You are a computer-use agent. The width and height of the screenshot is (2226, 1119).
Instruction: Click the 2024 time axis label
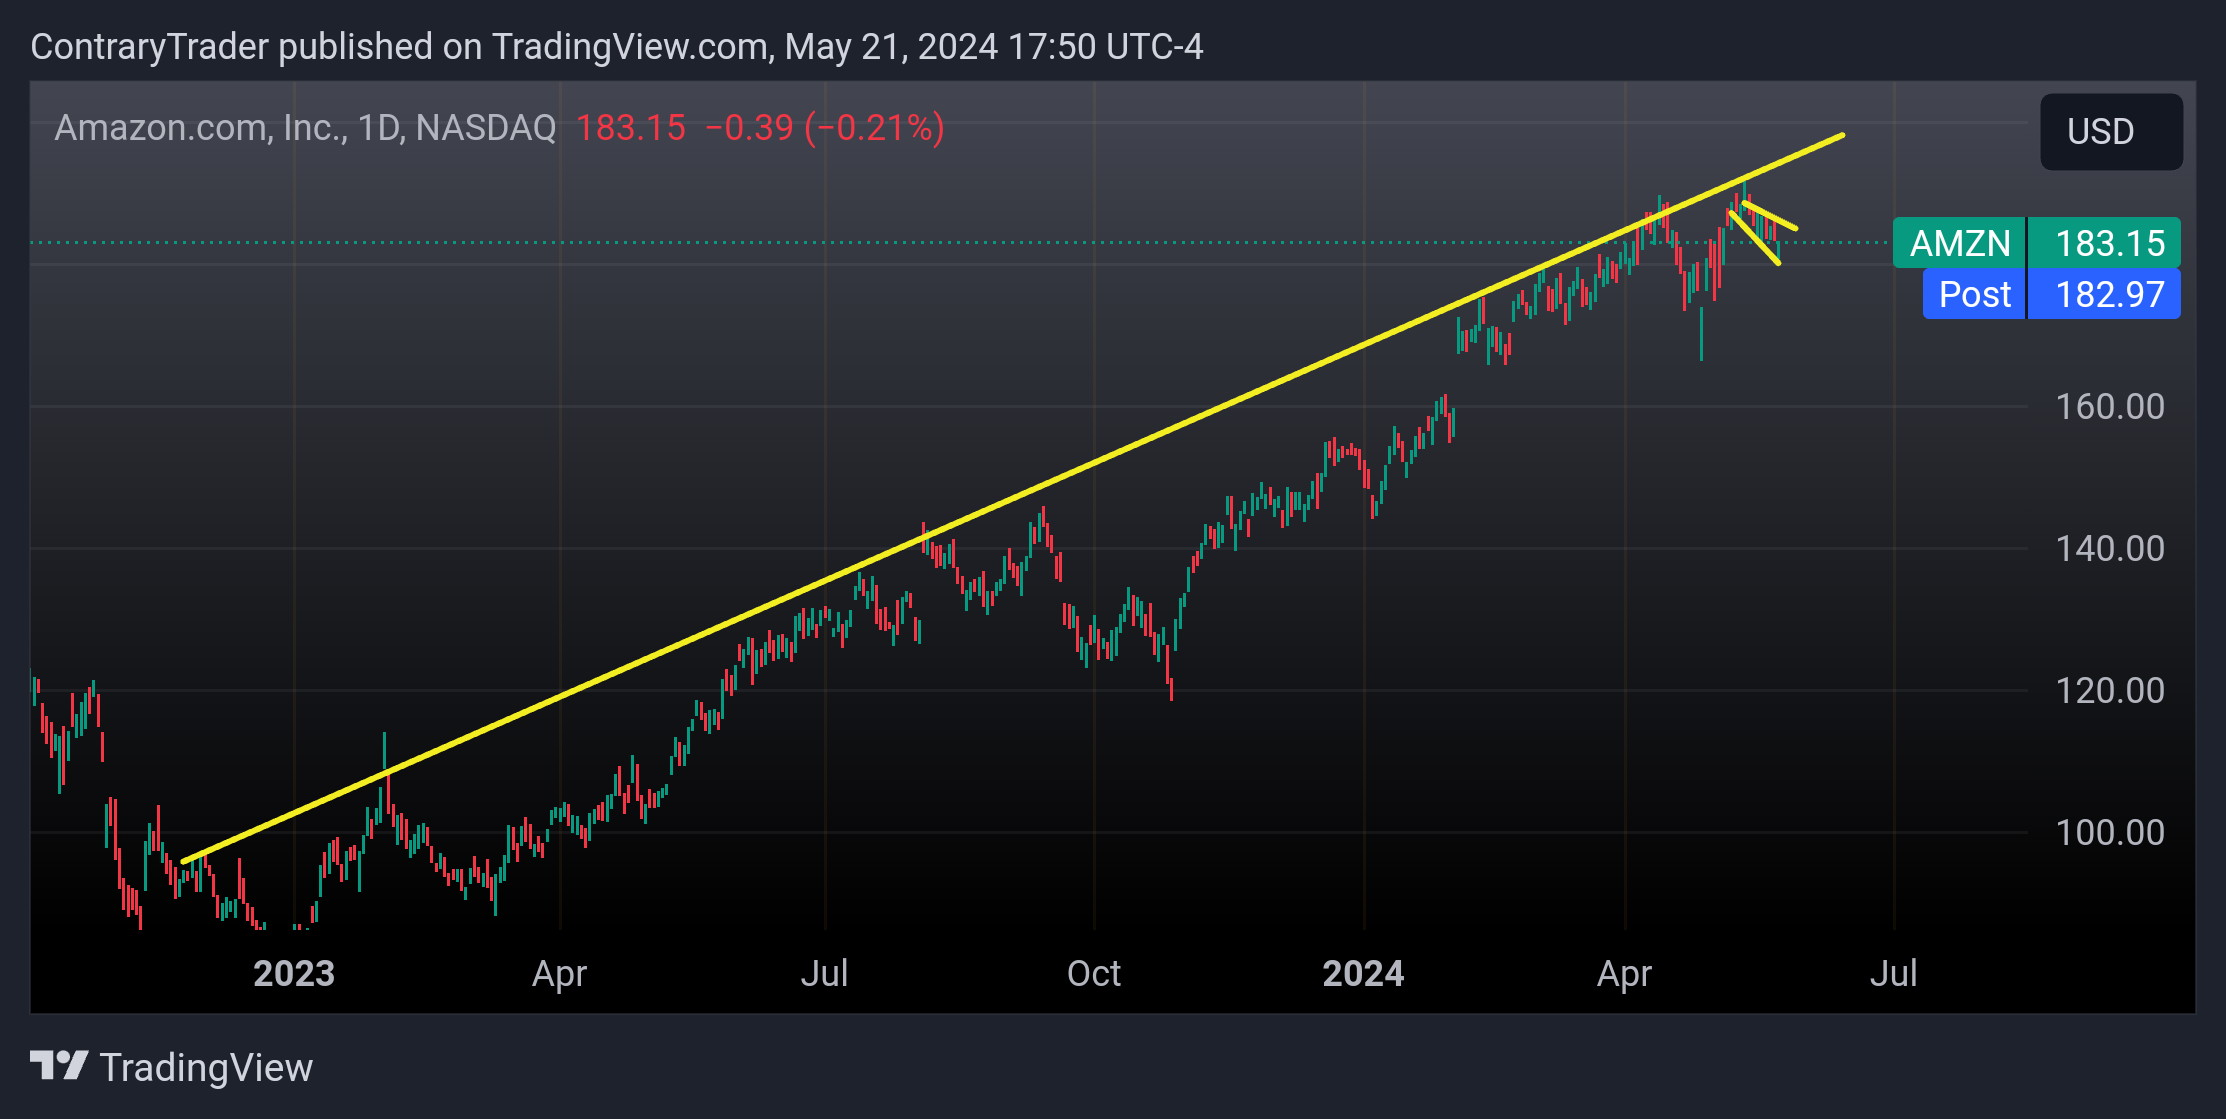[x=1363, y=973]
